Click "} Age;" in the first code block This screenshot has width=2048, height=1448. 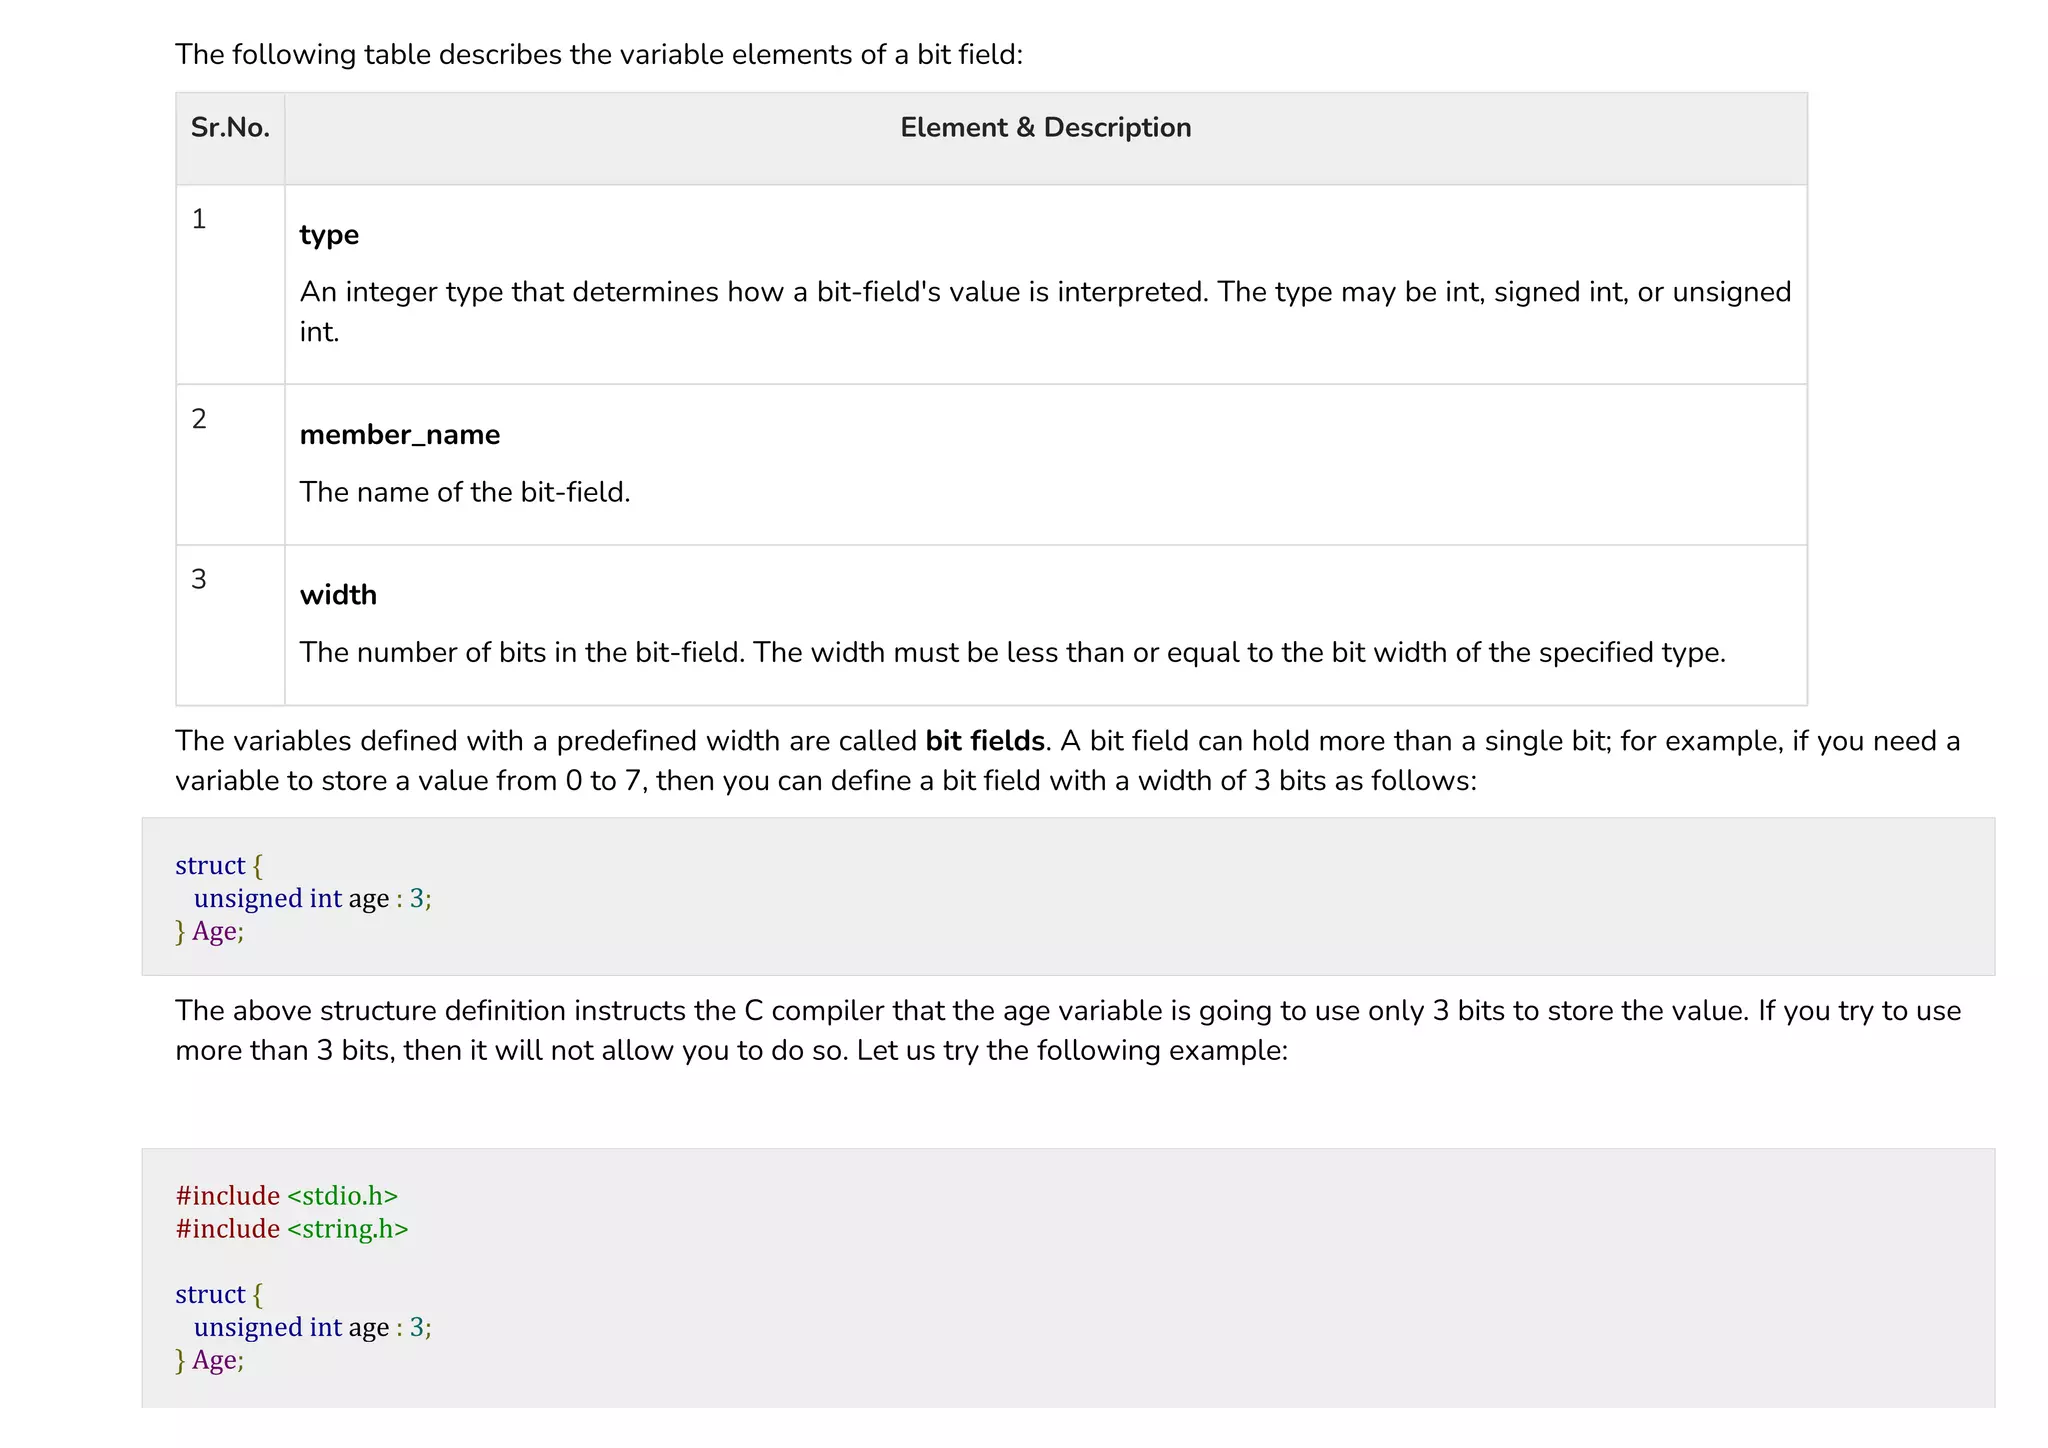tap(210, 931)
